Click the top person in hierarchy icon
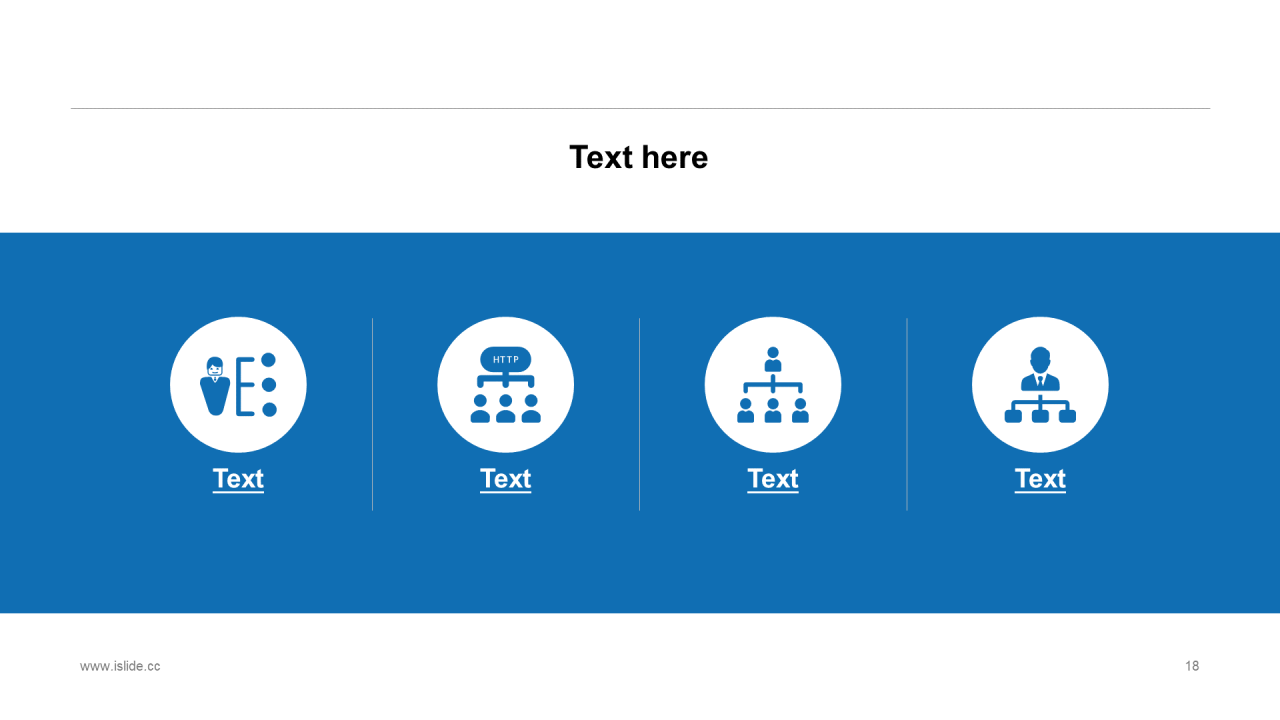Viewport: 1280px width, 720px height. click(773, 359)
